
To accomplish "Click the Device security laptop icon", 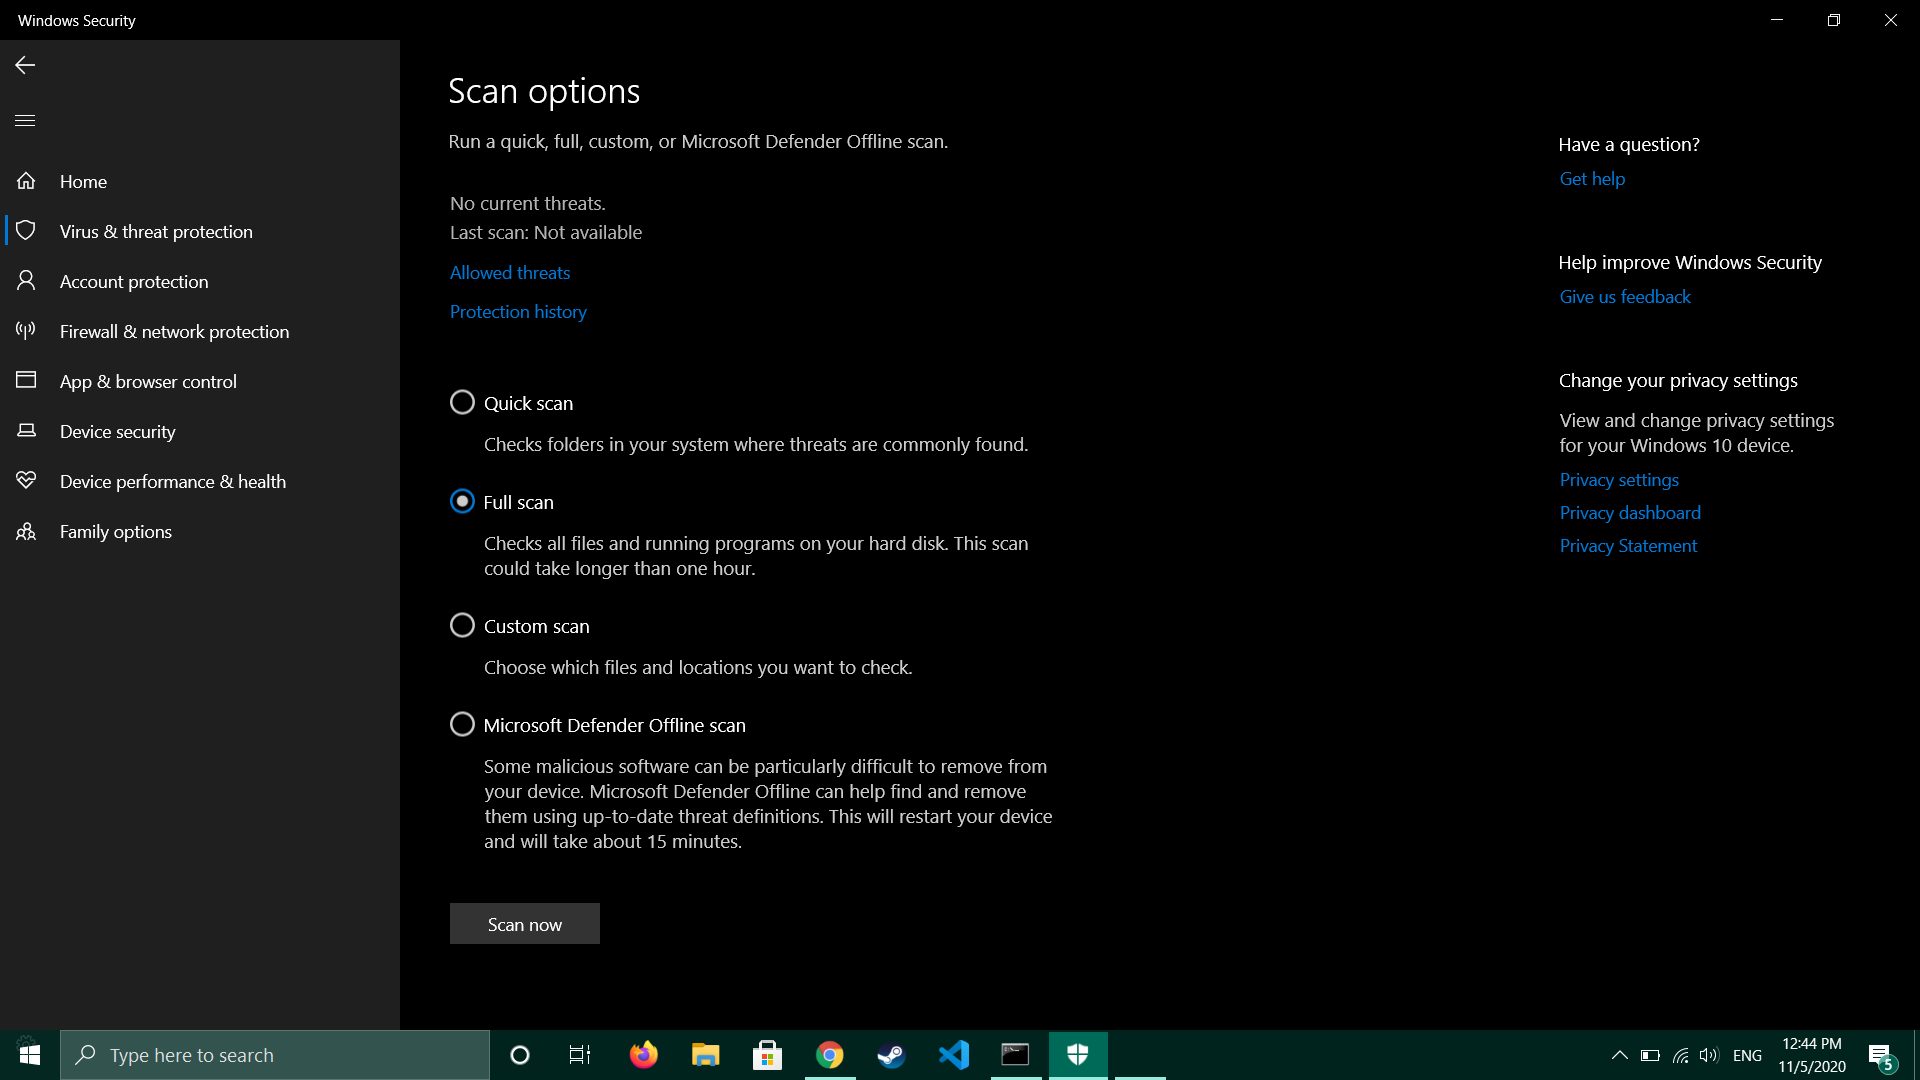I will (26, 431).
